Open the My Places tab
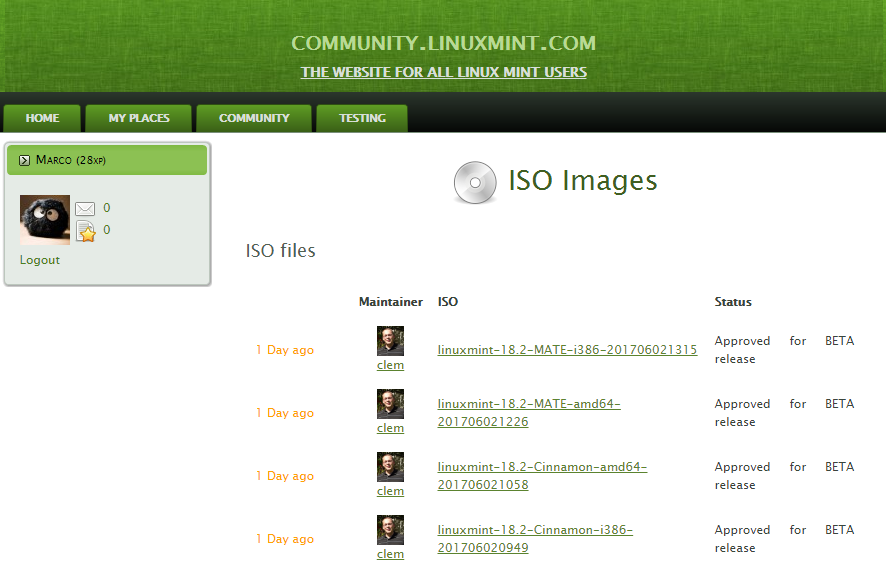886x567 pixels. (138, 118)
